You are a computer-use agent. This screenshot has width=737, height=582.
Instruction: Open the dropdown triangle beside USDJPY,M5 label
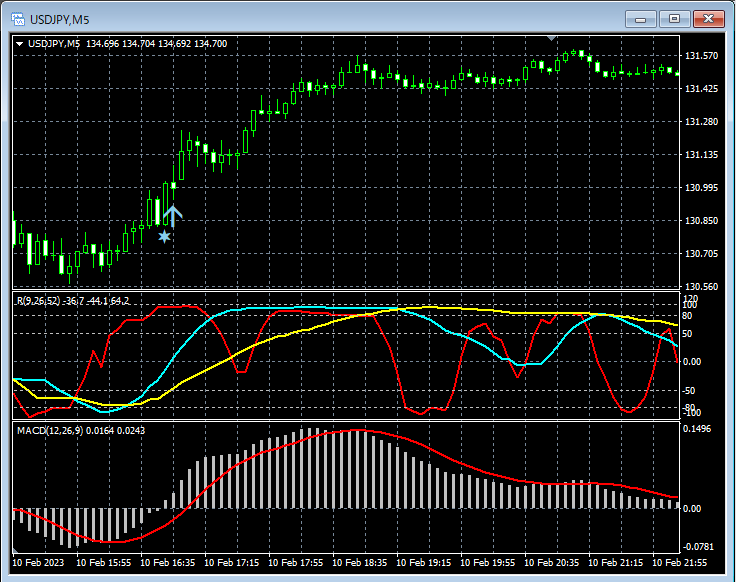tap(19, 43)
